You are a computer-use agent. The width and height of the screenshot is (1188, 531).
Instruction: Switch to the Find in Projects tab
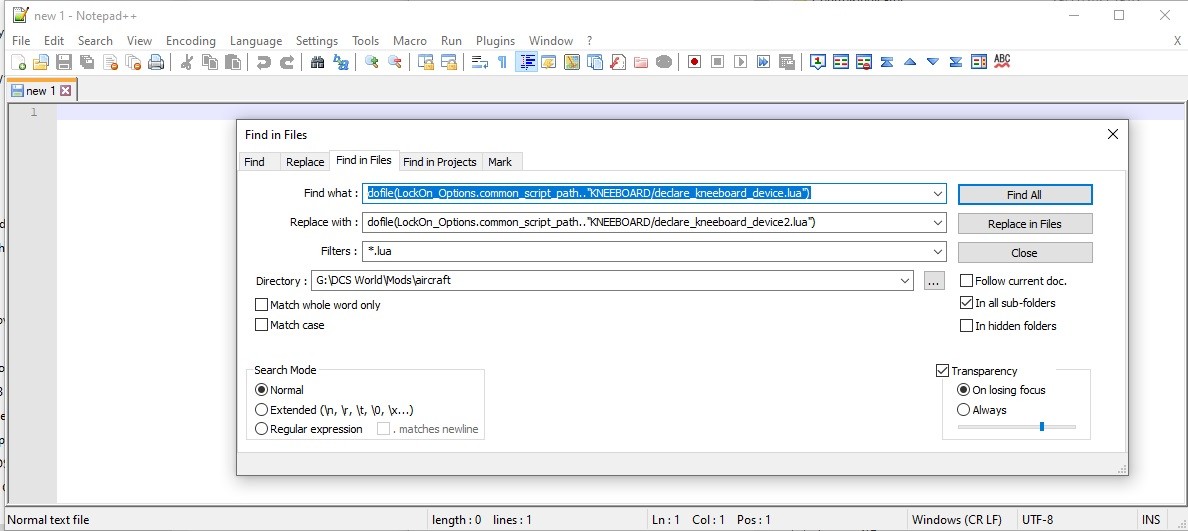(439, 162)
